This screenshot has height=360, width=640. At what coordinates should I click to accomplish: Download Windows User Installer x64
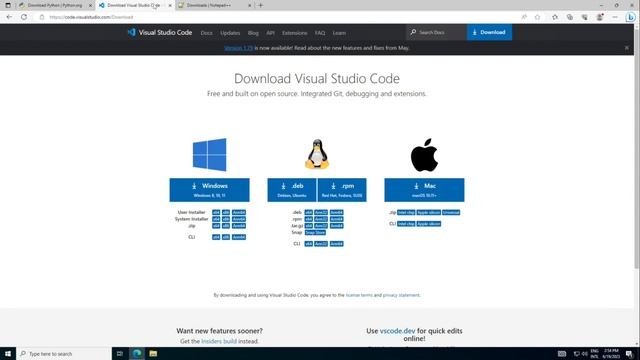click(216, 212)
